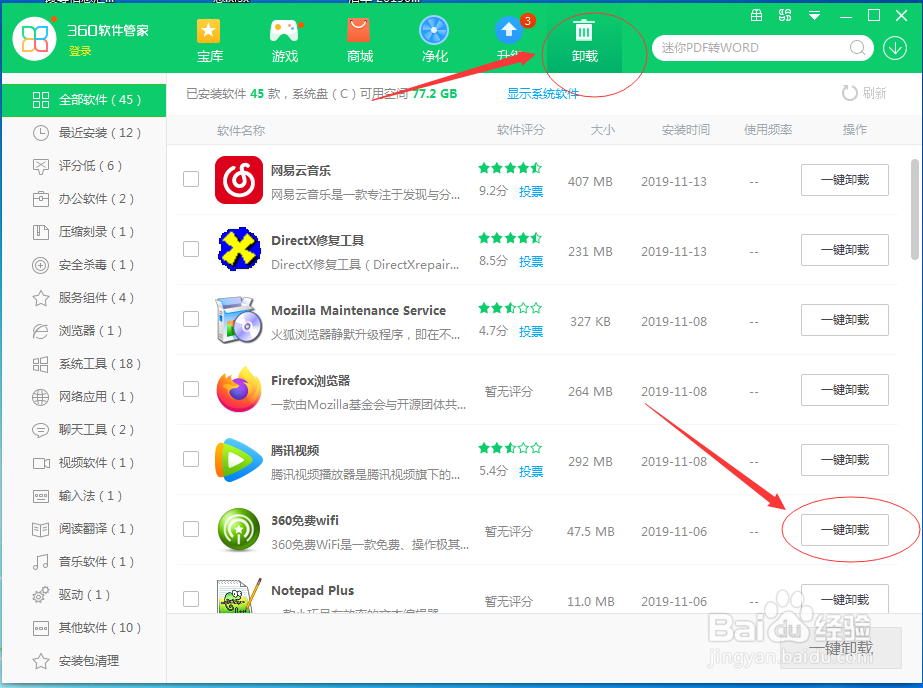The image size is (923, 688).
Task: Click the 刷新 refresh button
Action: [x=864, y=93]
